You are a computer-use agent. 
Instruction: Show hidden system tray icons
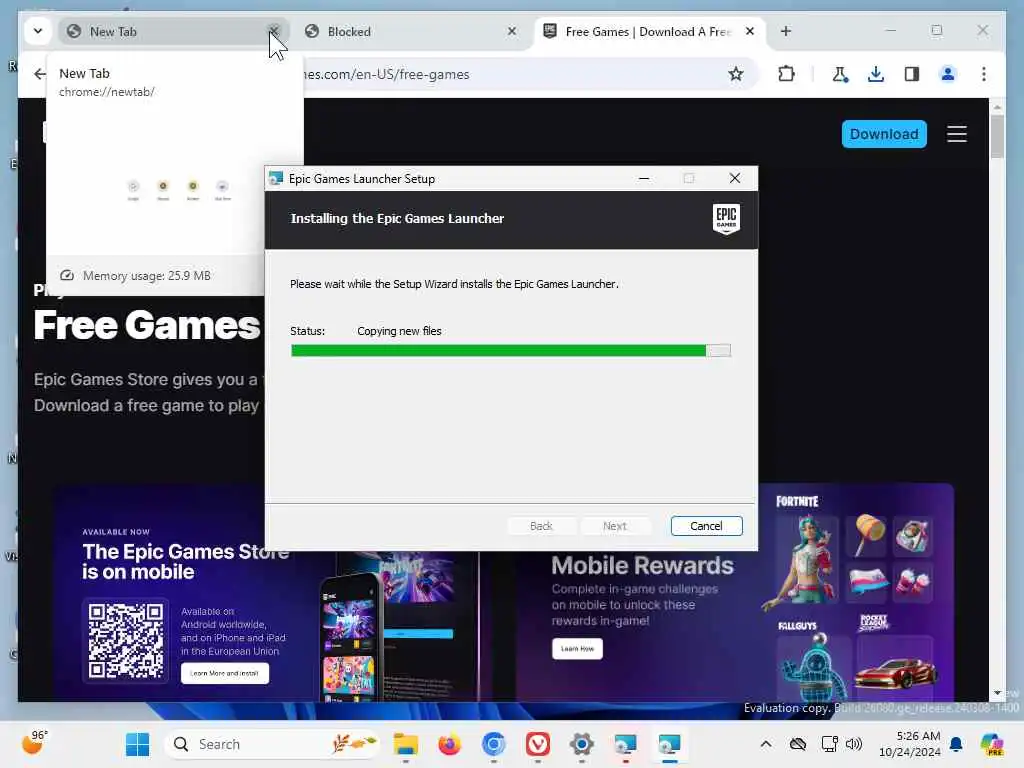pos(766,744)
